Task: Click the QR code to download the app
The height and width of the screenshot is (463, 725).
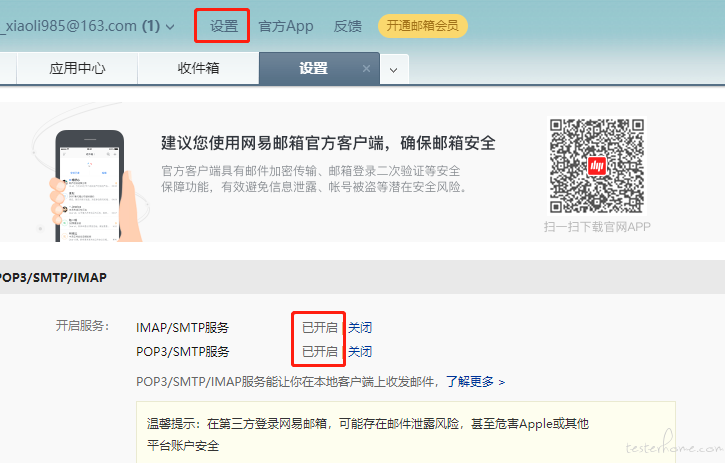Action: pos(596,166)
